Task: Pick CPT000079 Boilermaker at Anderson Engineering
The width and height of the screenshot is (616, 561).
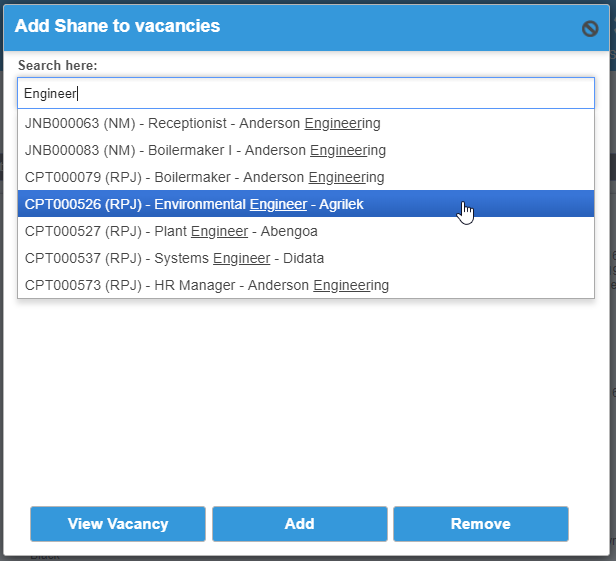Action: coord(306,178)
